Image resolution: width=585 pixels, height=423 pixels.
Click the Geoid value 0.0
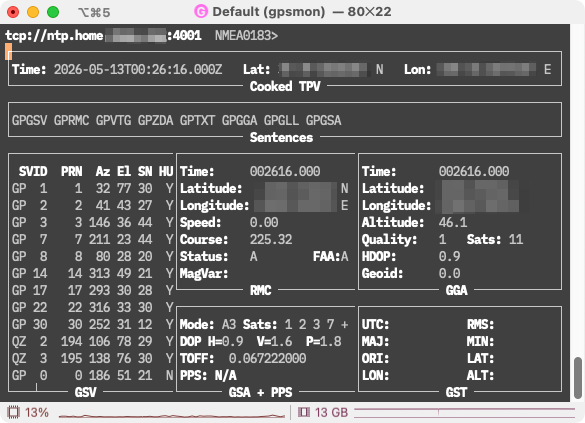449,273
